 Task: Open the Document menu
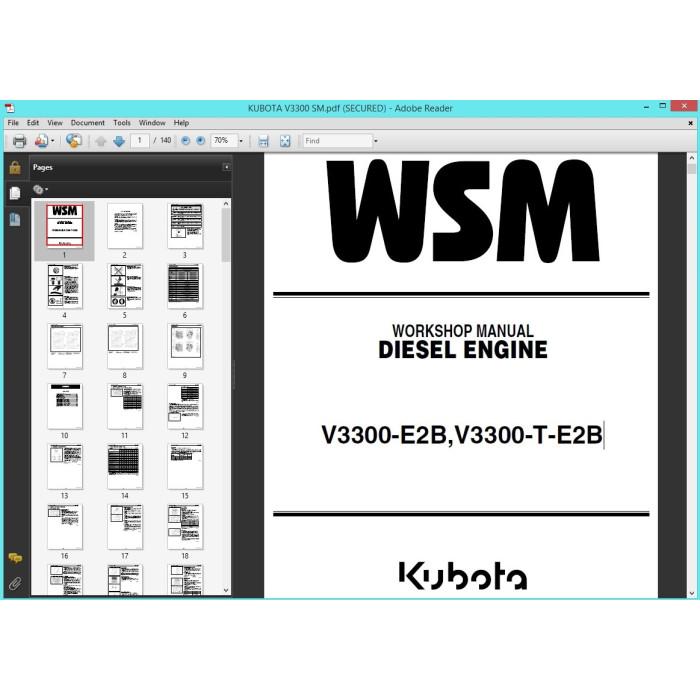coord(88,123)
